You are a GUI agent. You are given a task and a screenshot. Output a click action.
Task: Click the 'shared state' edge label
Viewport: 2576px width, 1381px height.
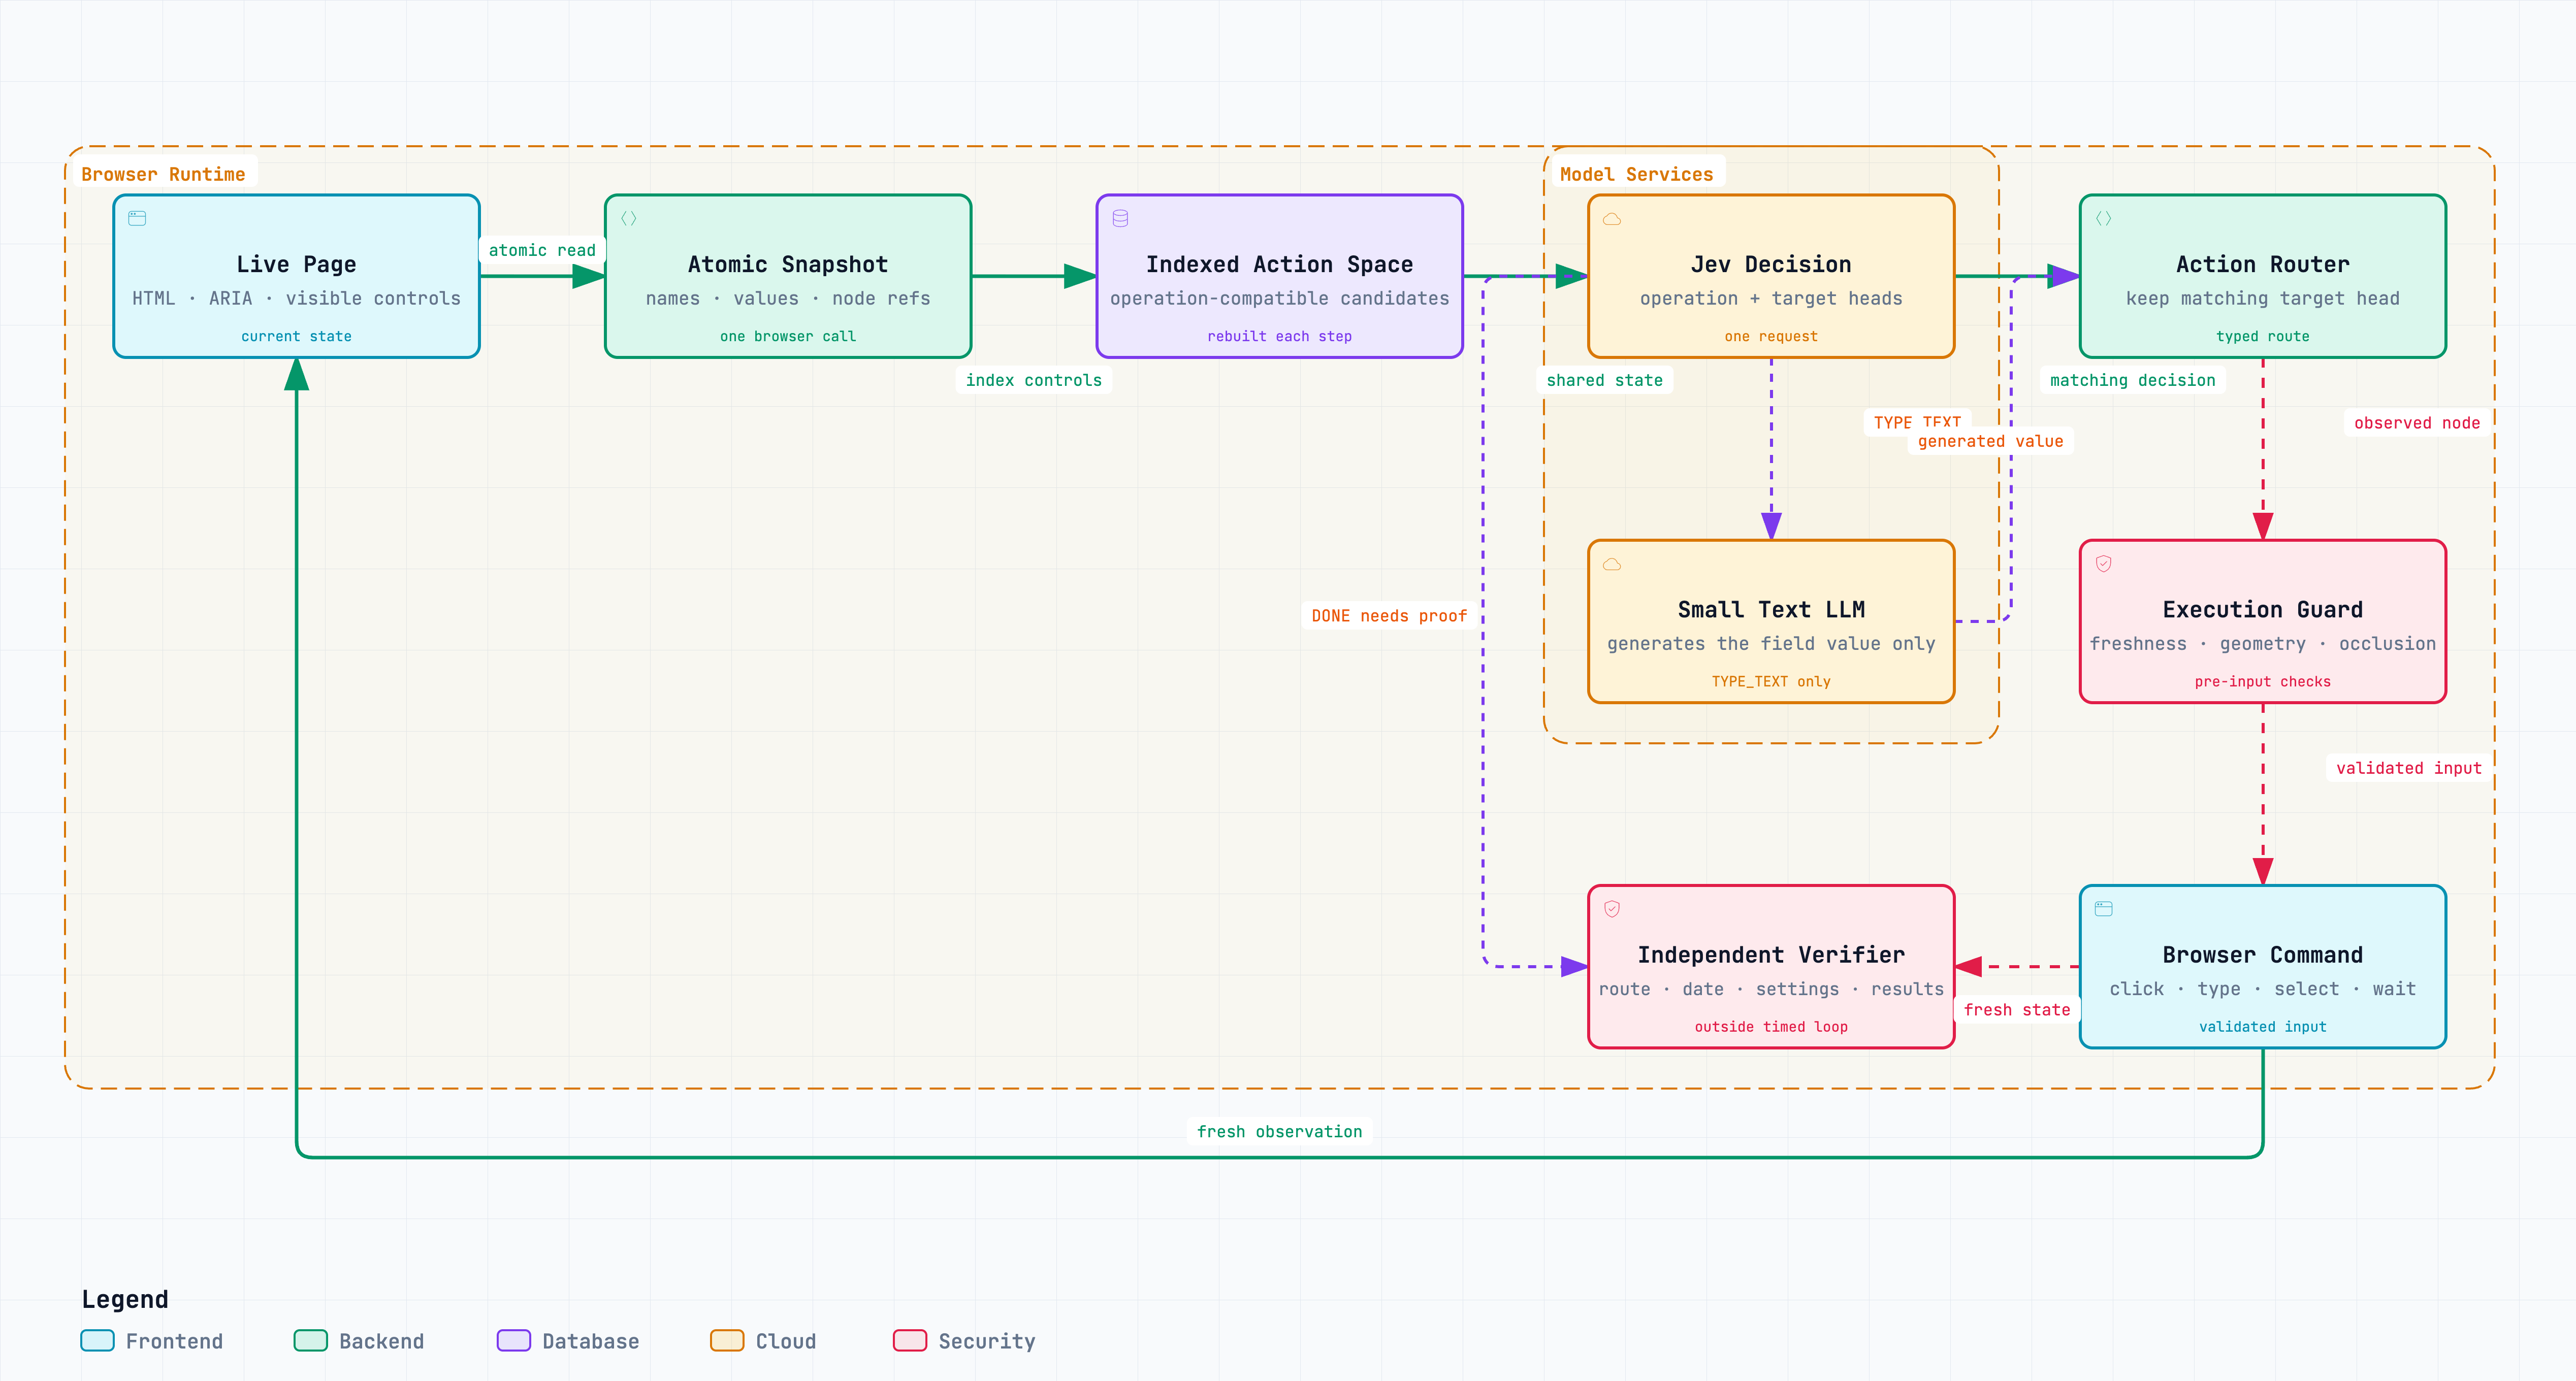(x=1604, y=380)
